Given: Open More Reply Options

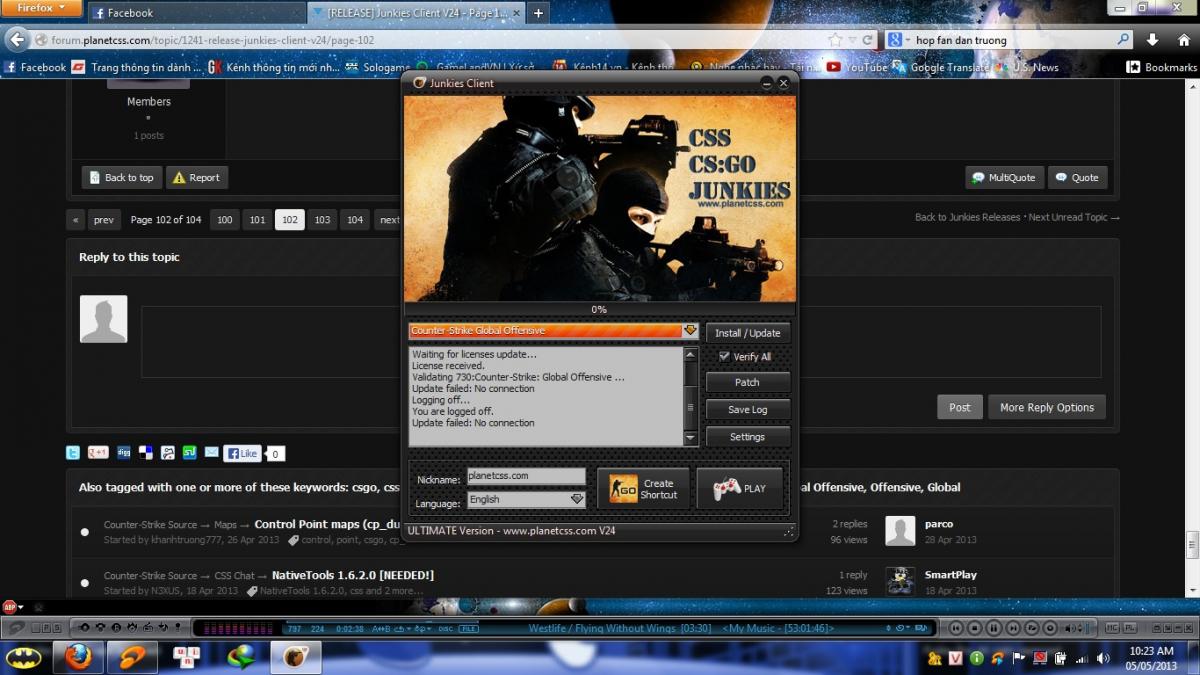Looking at the screenshot, I should 1047,407.
